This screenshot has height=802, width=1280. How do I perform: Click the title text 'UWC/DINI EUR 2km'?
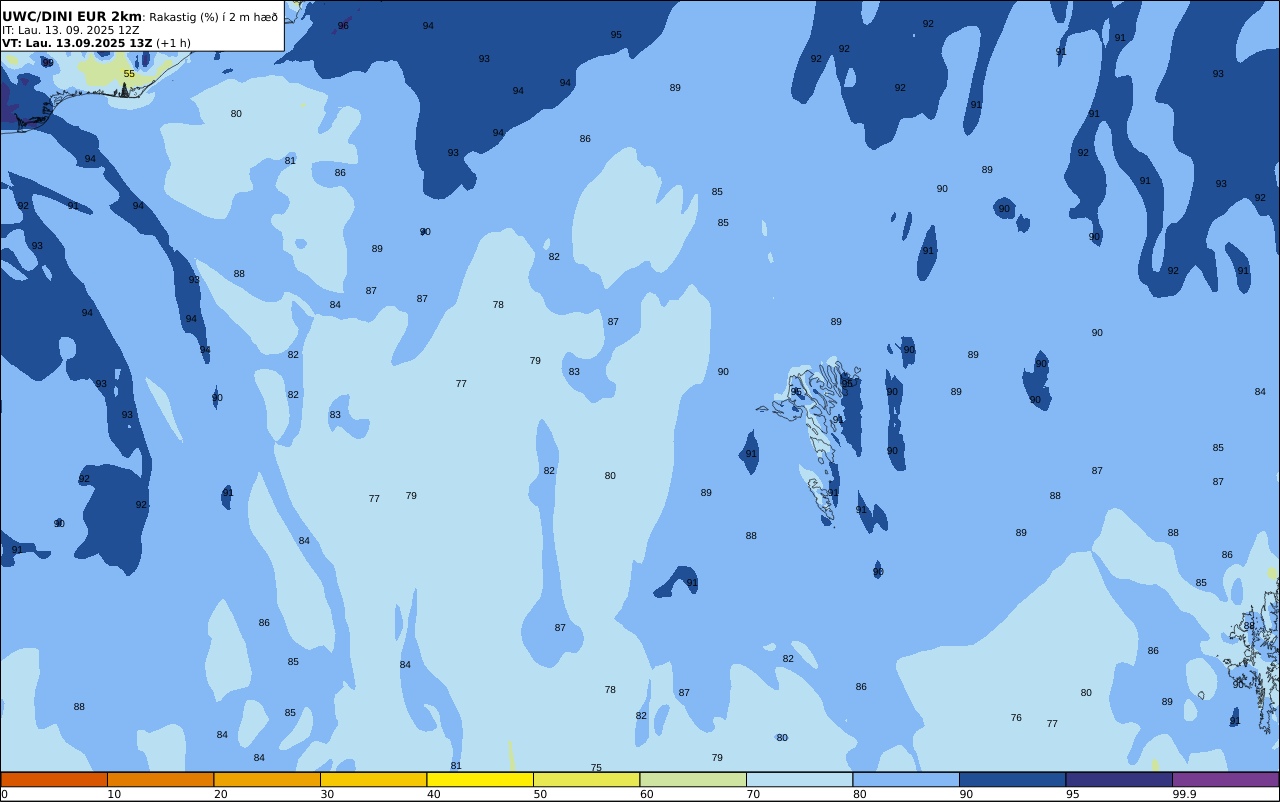tap(72, 17)
